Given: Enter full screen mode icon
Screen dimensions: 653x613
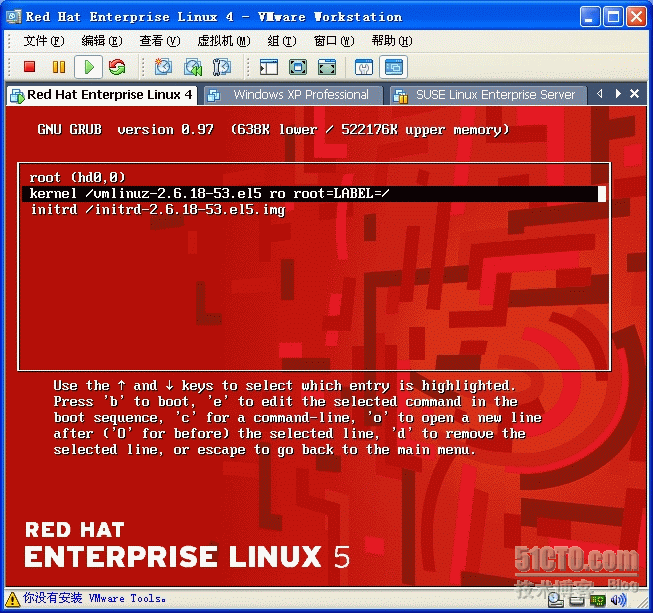Looking at the screenshot, I should pos(327,67).
